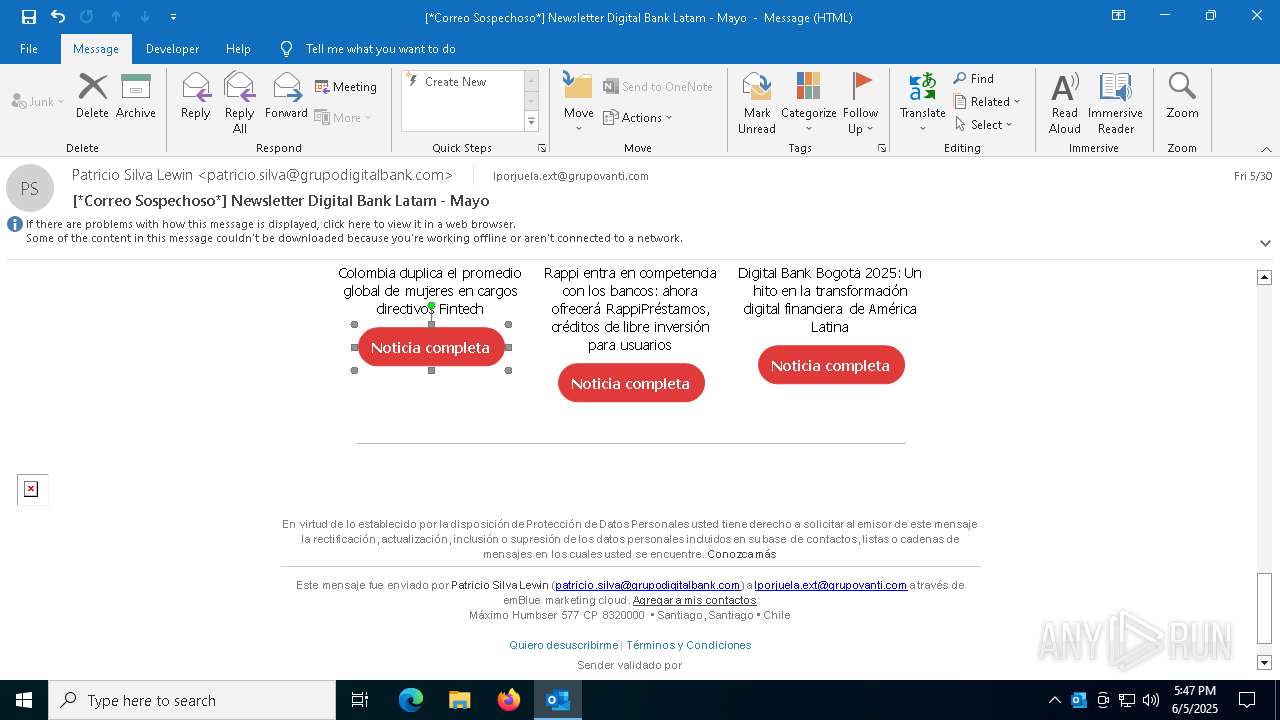Translate the message
The height and width of the screenshot is (720, 1280).
coord(923,103)
